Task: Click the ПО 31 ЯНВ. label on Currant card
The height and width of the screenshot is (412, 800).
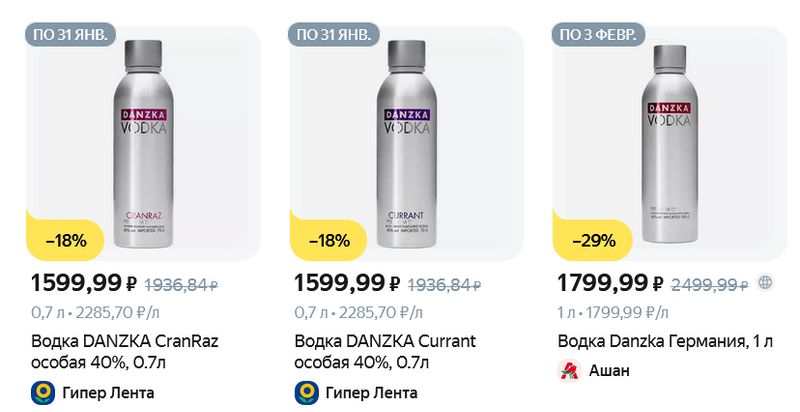Action: (336, 35)
